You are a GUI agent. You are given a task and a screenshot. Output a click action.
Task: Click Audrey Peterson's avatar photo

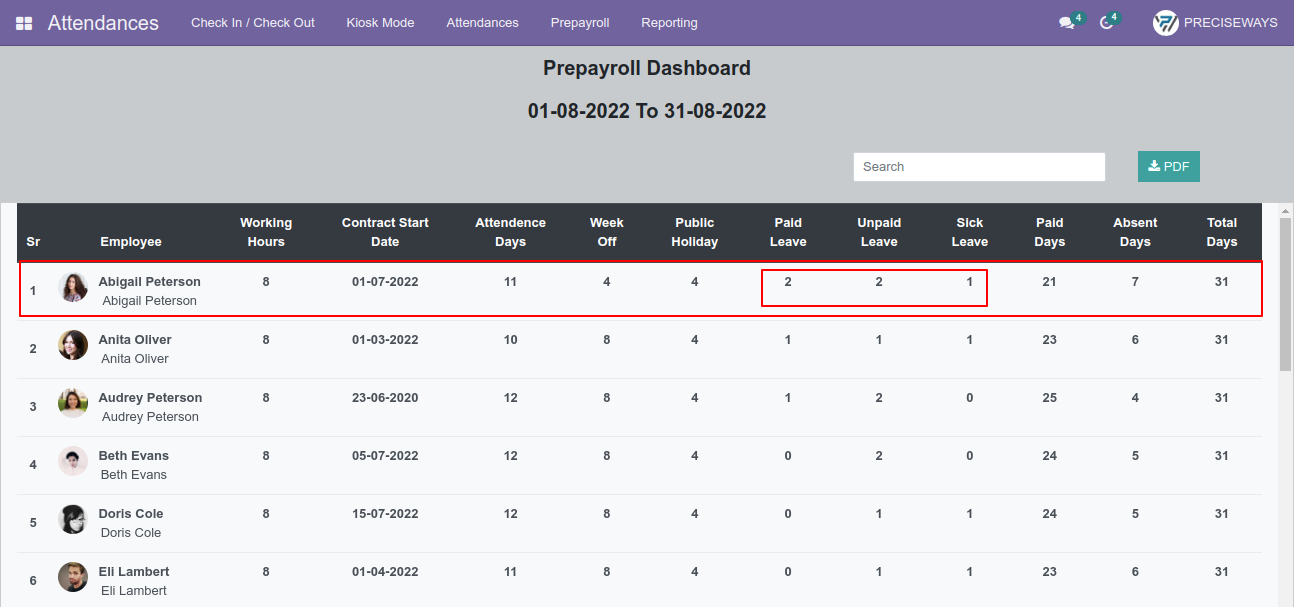coord(73,403)
